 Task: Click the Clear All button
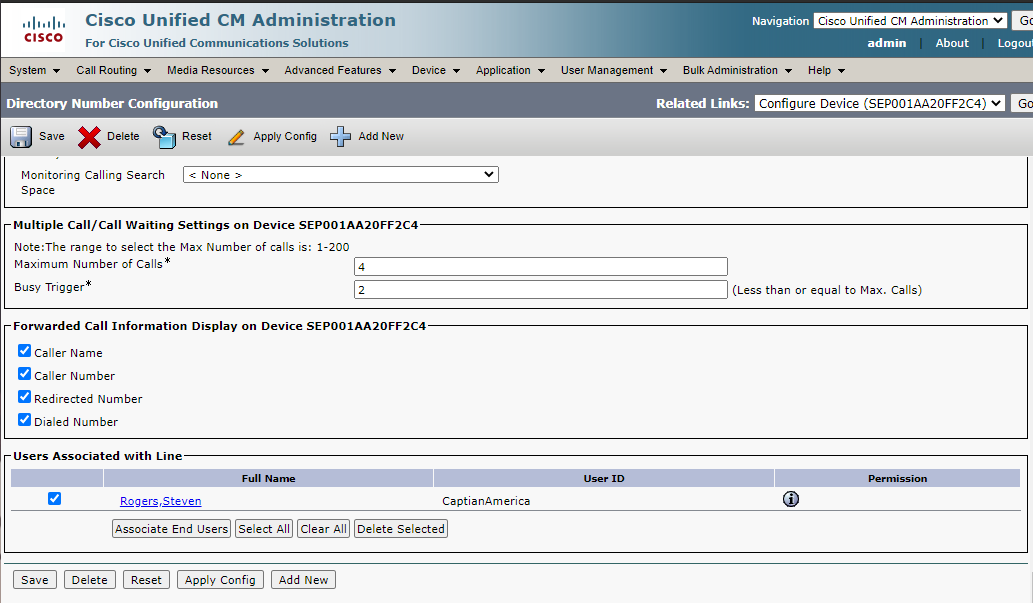click(323, 529)
